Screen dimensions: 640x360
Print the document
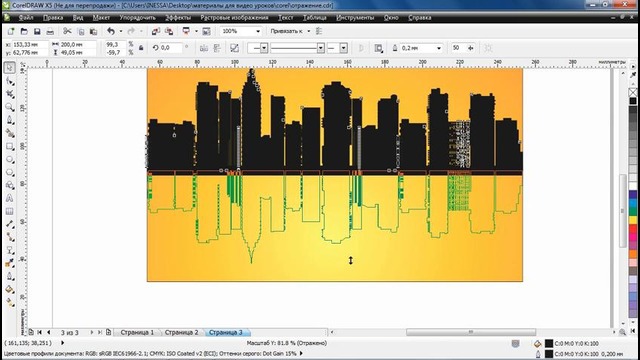click(x=50, y=31)
